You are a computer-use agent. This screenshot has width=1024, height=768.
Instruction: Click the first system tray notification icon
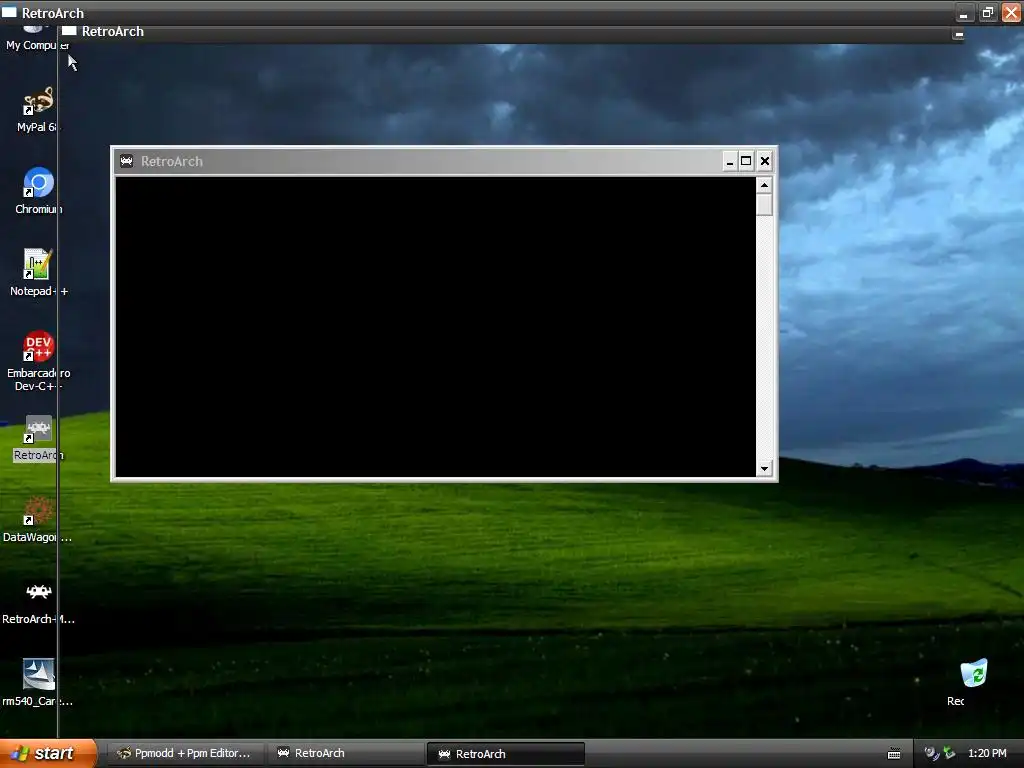pyautogui.click(x=931, y=753)
